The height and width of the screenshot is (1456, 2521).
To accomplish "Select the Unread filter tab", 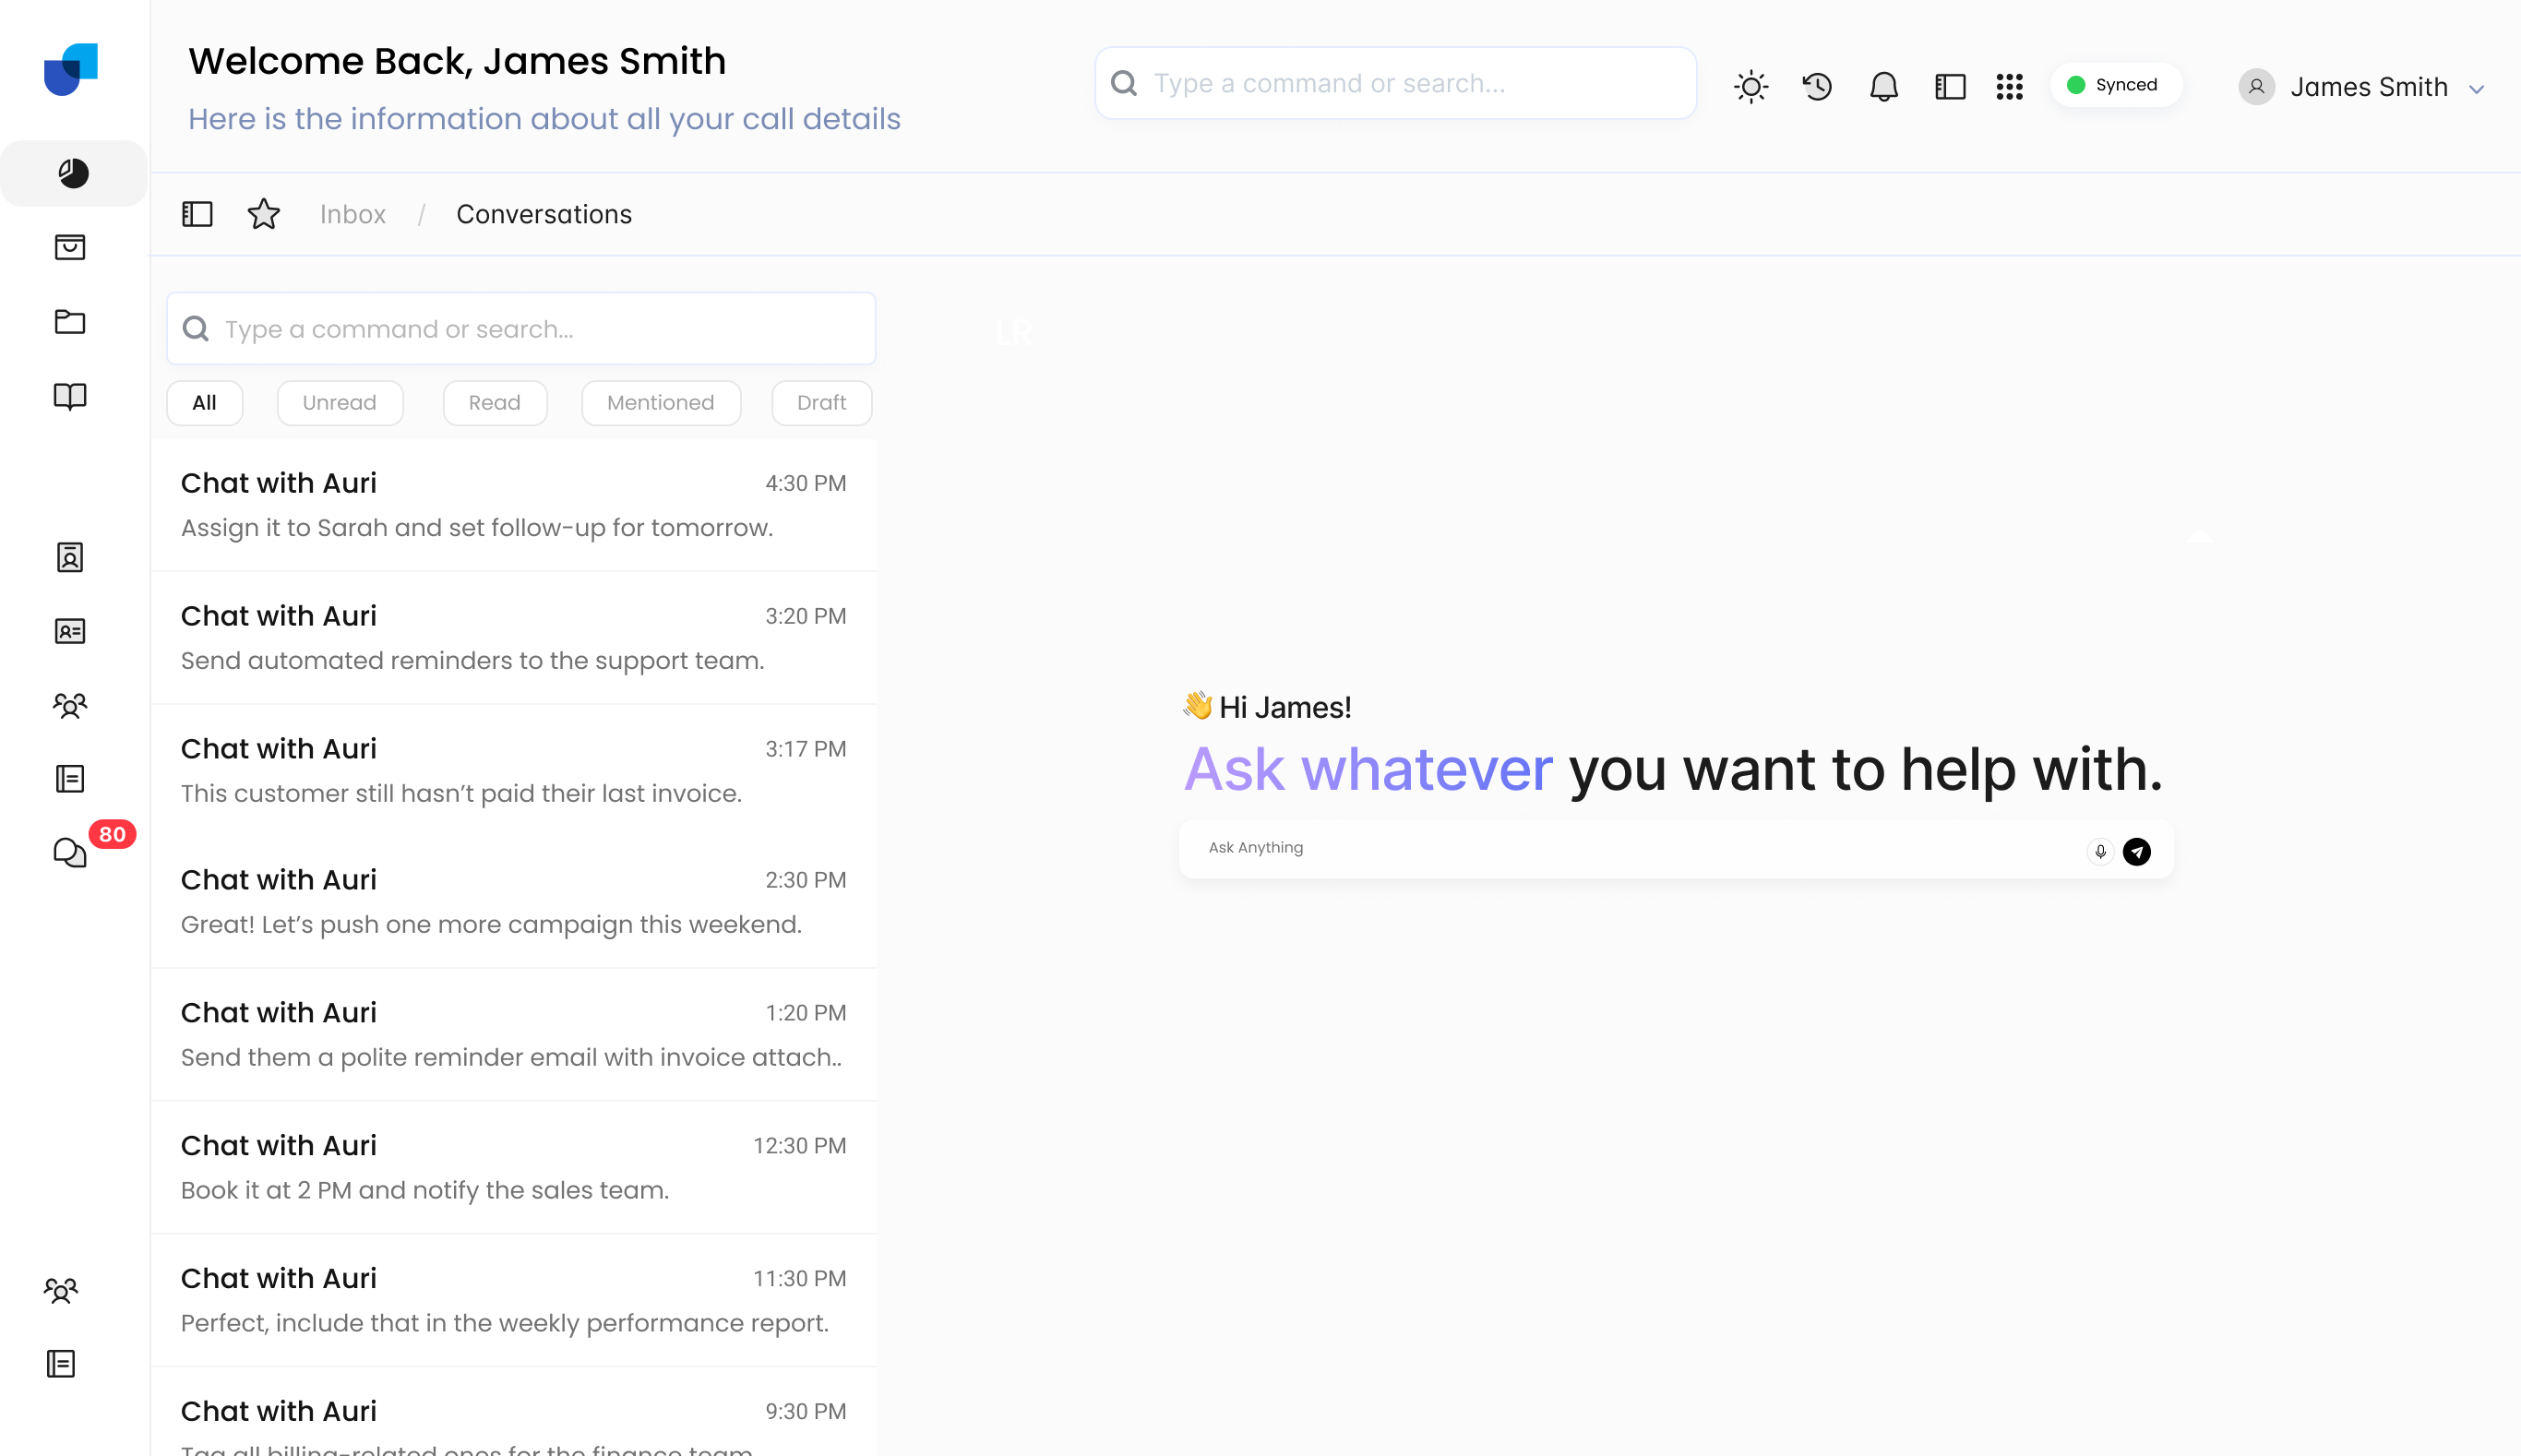I will tap(339, 403).
